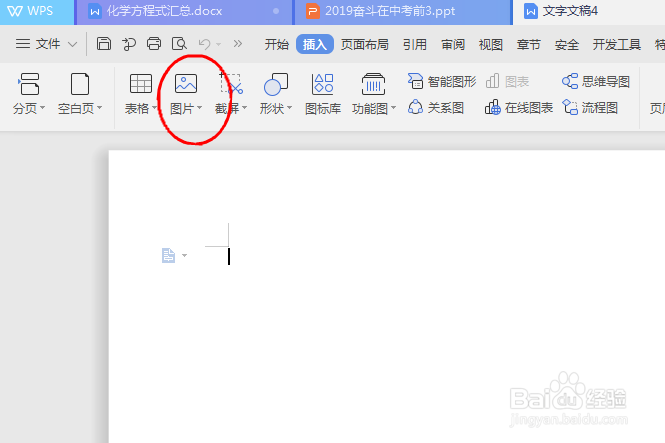Screen dimensions: 665x443
Task: Open the 章节 ribbon tab
Action: [x=528, y=45]
